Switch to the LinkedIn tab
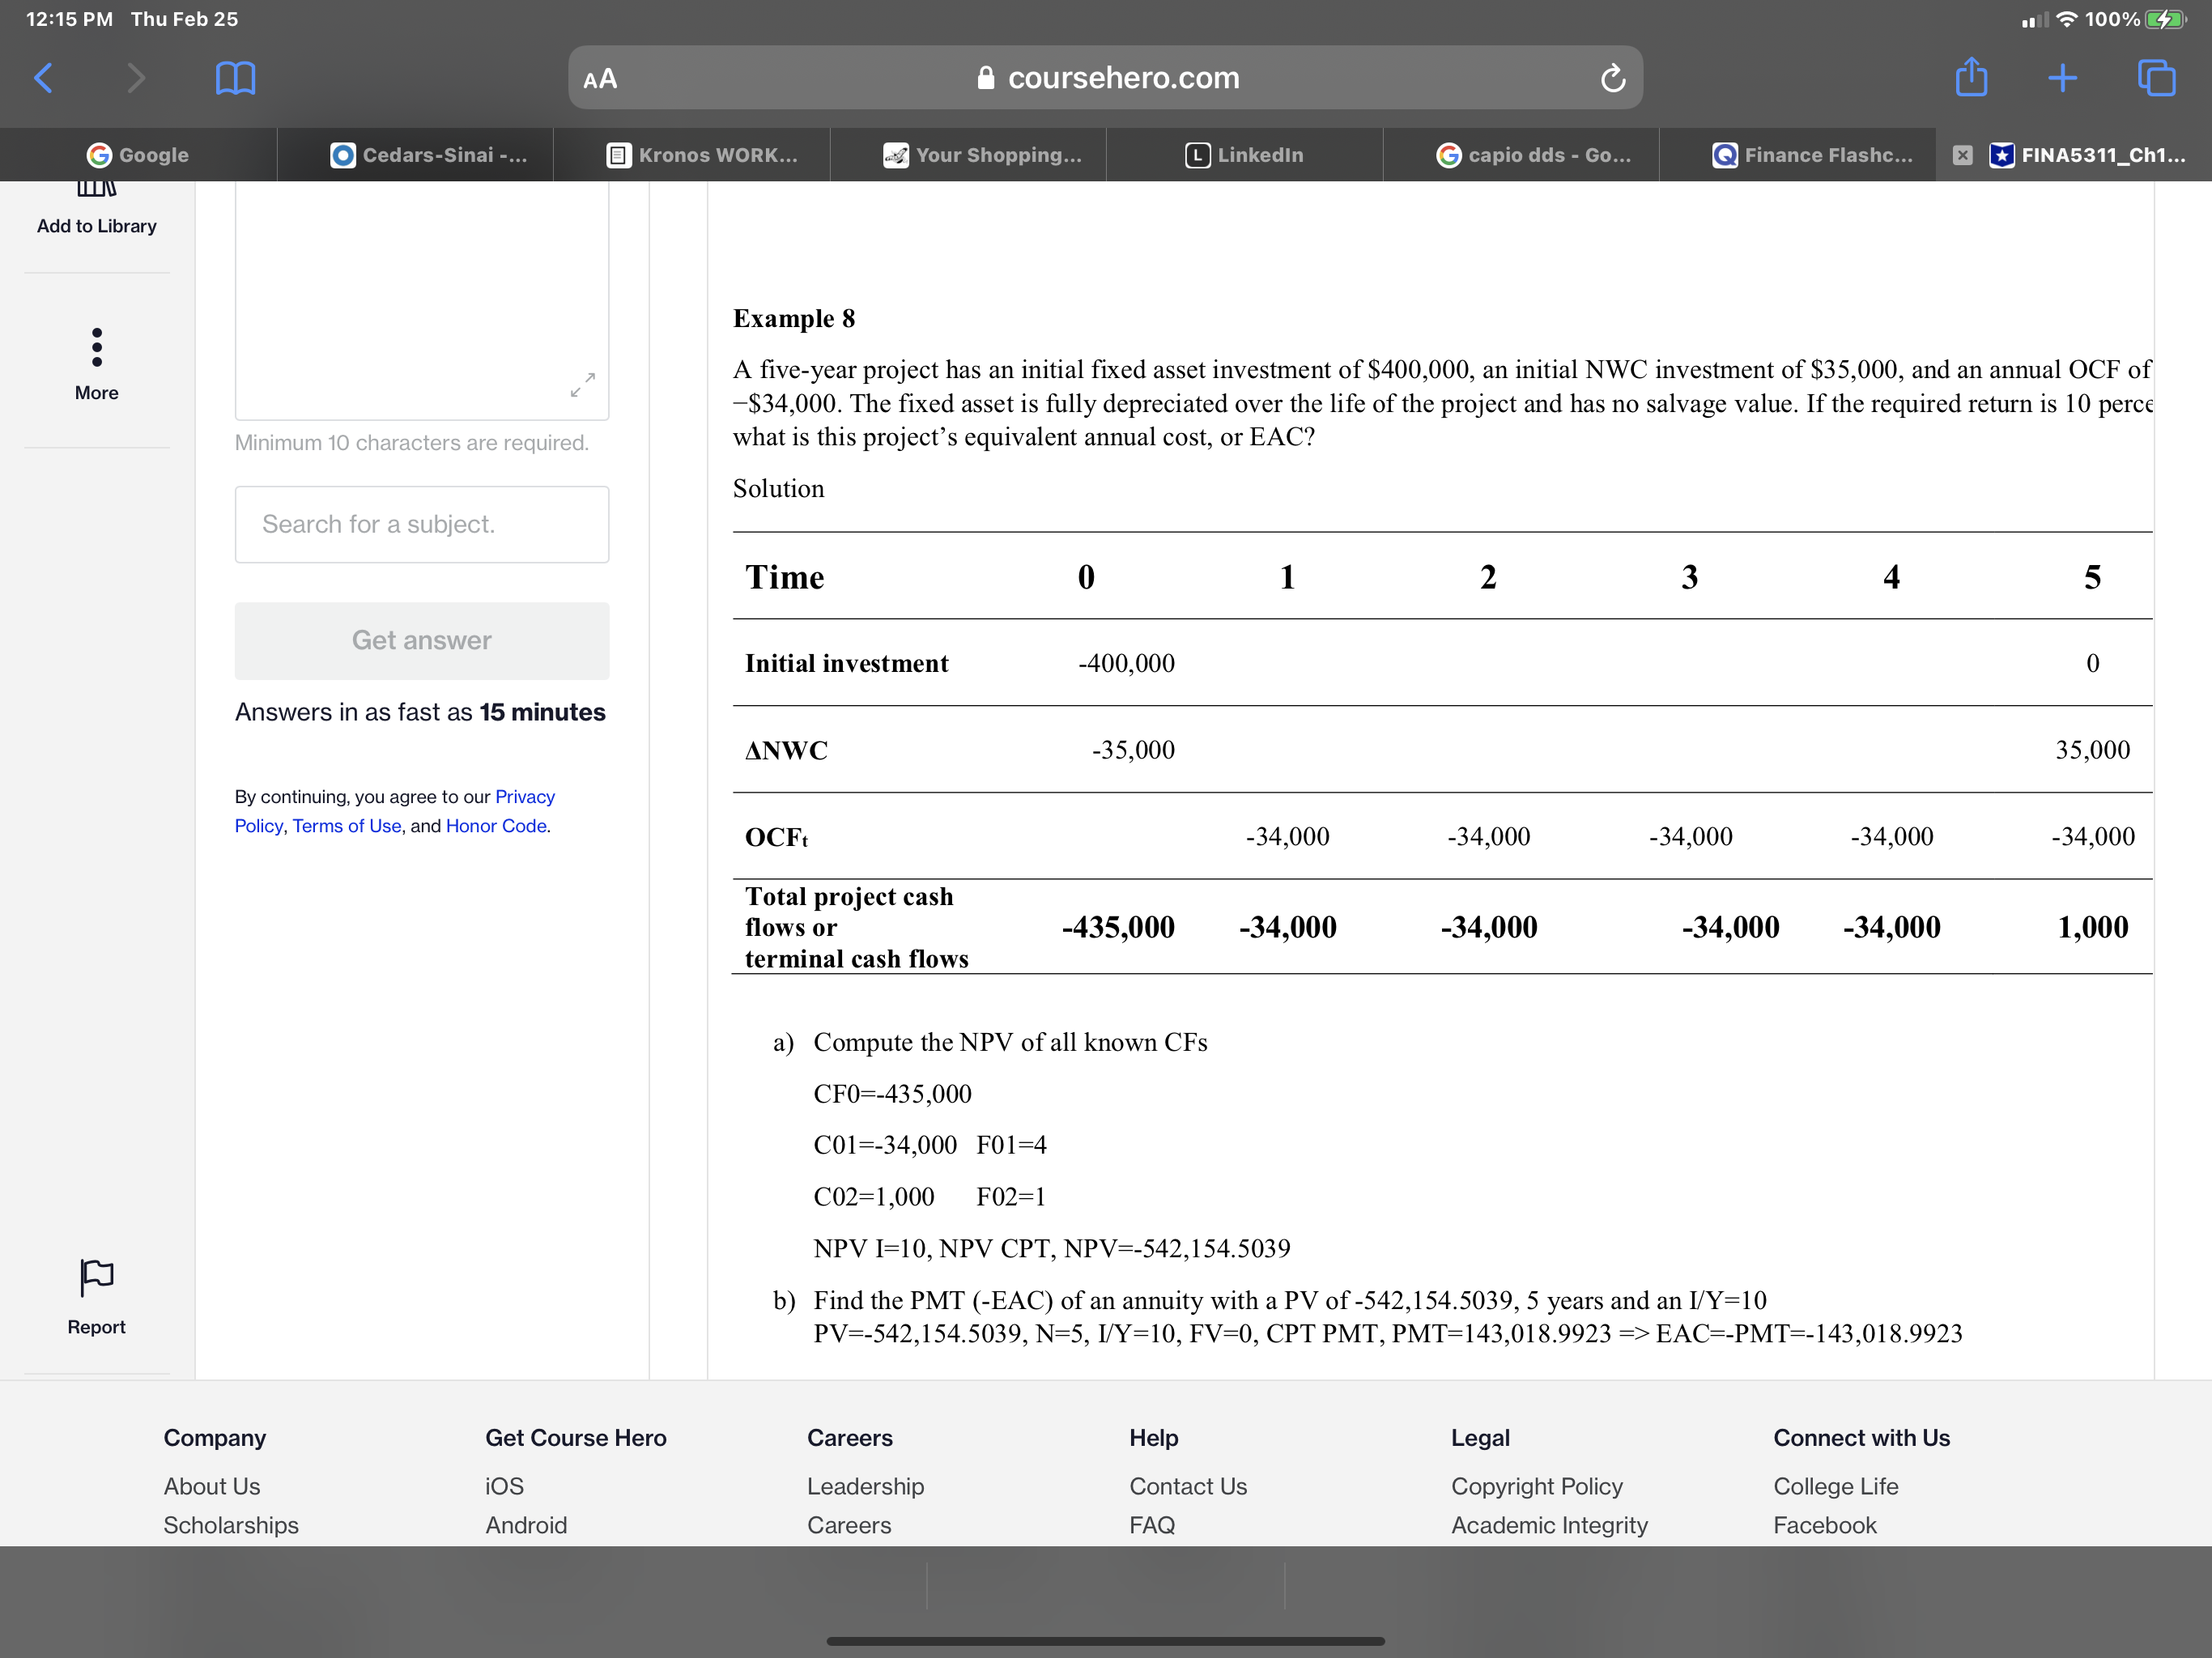2212x1658 pixels. point(1245,155)
